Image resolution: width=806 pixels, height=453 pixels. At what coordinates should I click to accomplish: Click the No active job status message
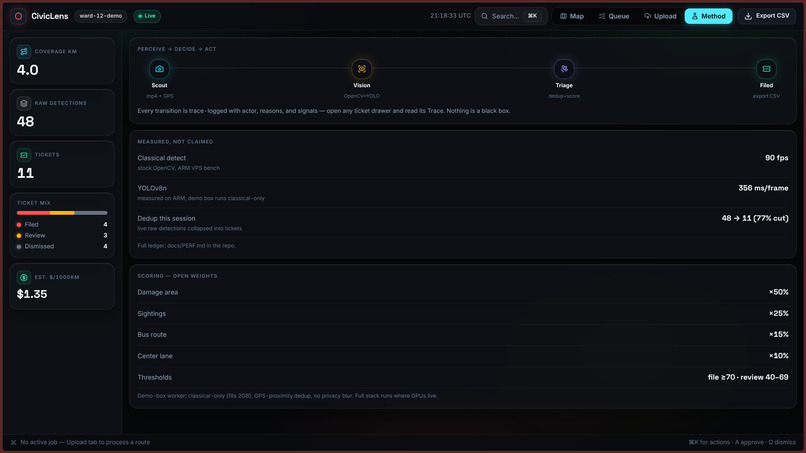(85, 442)
